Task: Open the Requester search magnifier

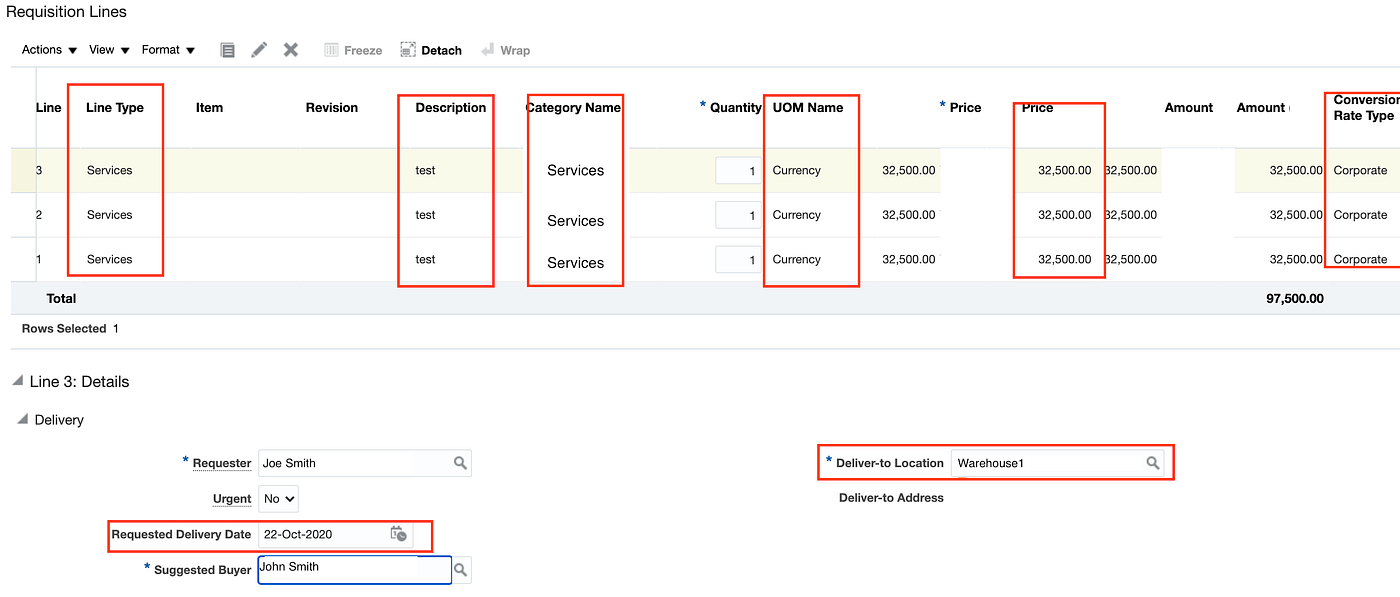Action: point(459,463)
